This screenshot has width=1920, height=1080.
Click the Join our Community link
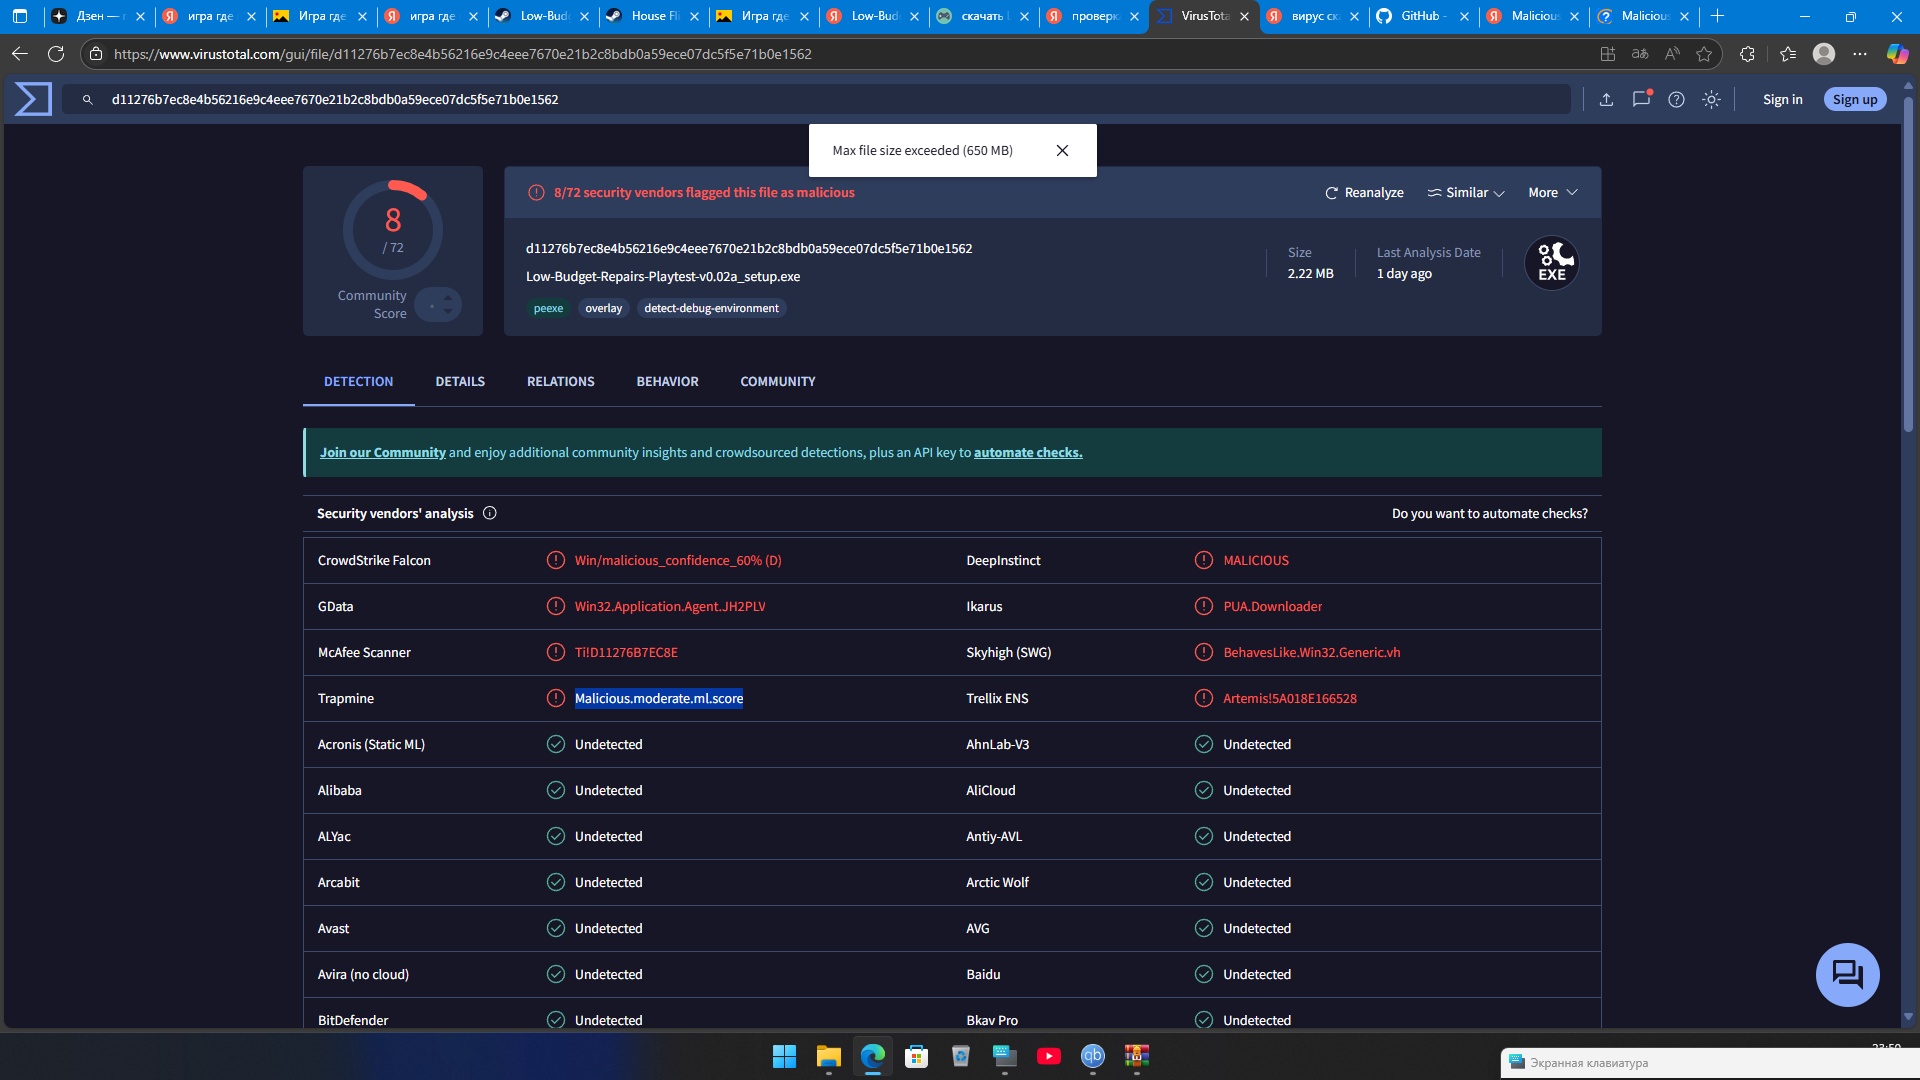pyautogui.click(x=382, y=453)
